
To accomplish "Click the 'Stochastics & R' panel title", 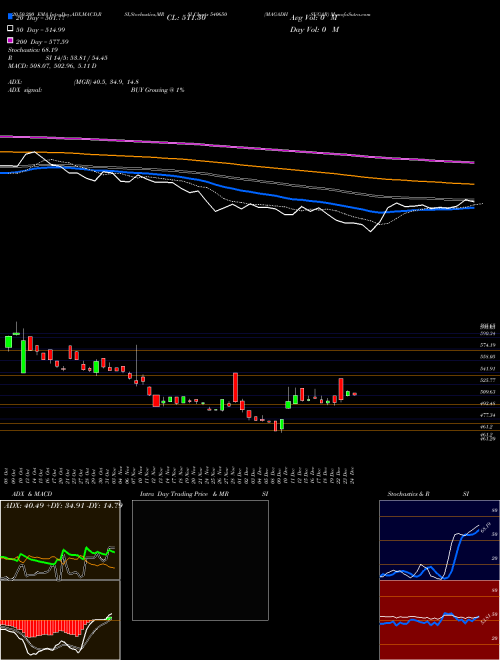I will click(408, 494).
